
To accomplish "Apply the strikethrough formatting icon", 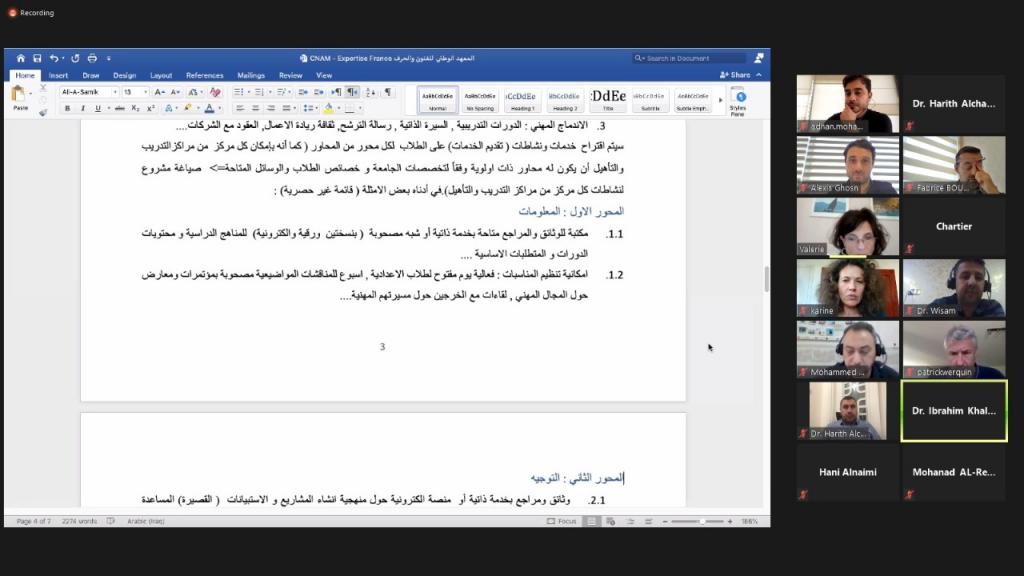I will tap(119, 108).
